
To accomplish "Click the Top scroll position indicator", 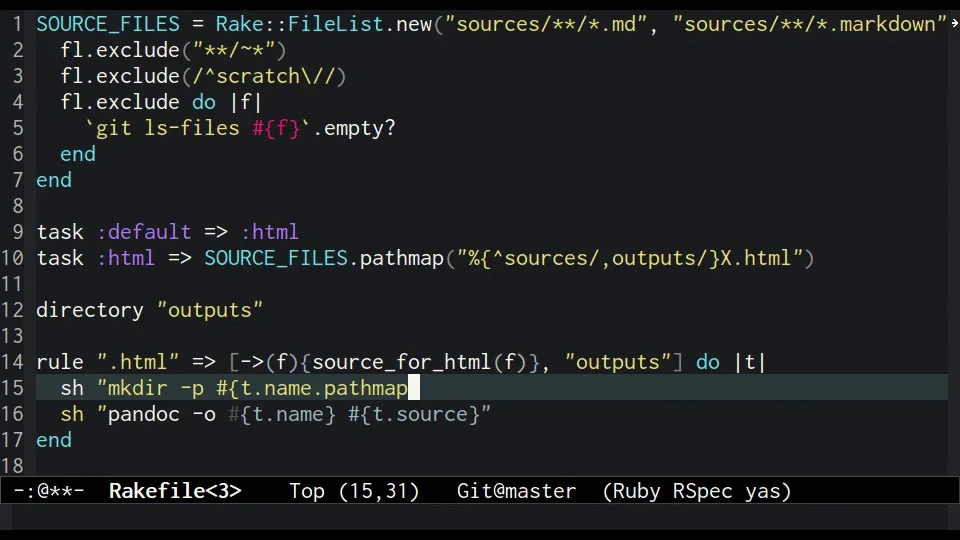I will (306, 491).
